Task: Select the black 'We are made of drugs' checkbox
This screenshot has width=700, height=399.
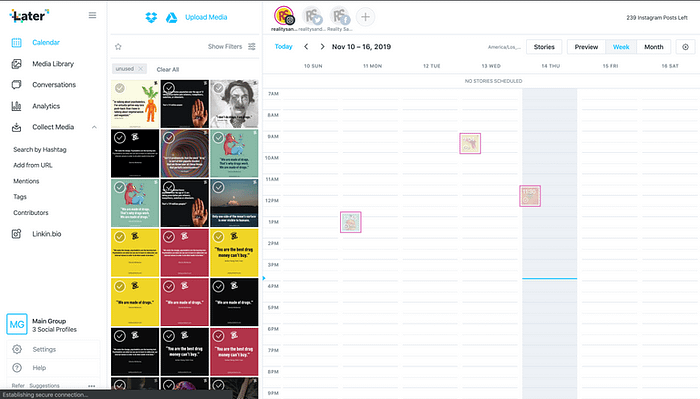Action: coord(218,286)
